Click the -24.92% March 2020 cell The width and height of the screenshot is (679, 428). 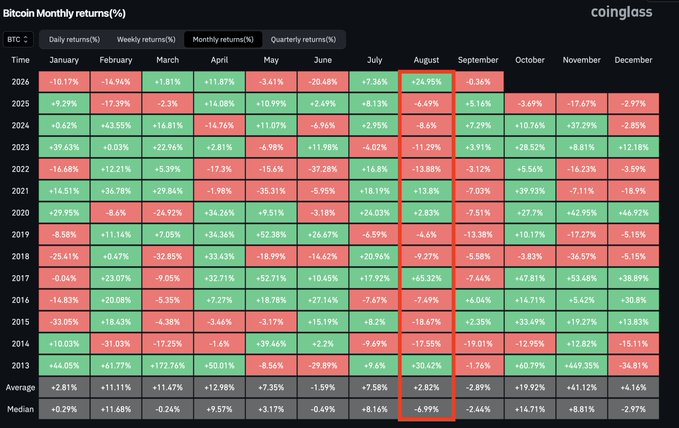pos(168,213)
